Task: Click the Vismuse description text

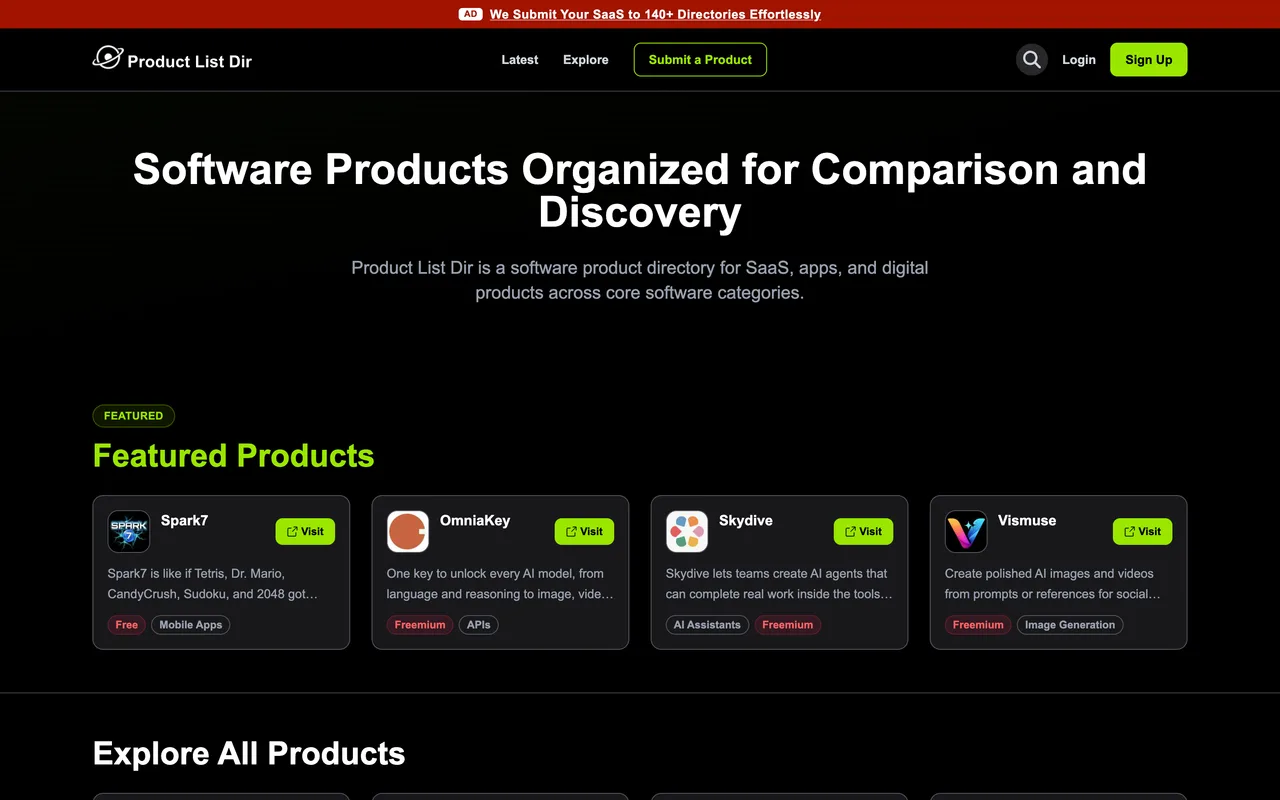Action: [x=1053, y=584]
